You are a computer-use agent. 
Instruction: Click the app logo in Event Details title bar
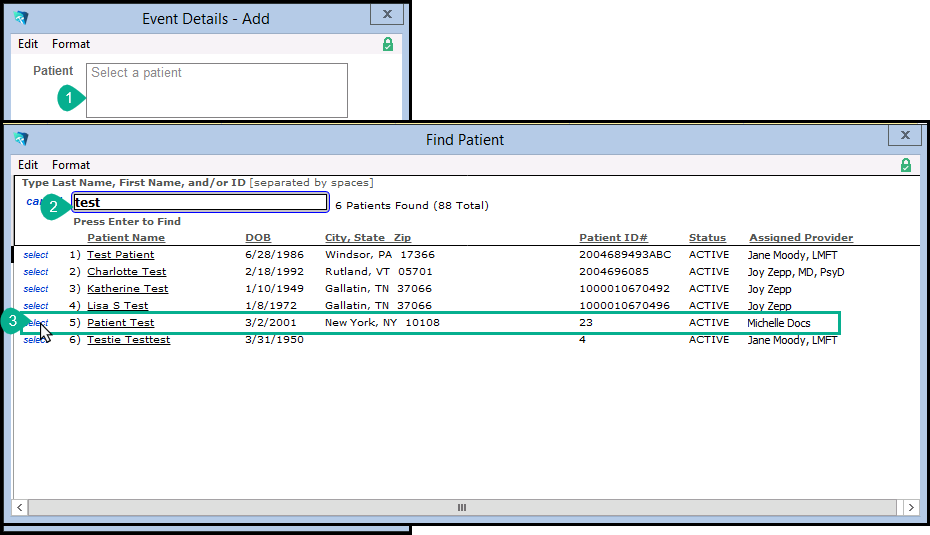(21, 18)
